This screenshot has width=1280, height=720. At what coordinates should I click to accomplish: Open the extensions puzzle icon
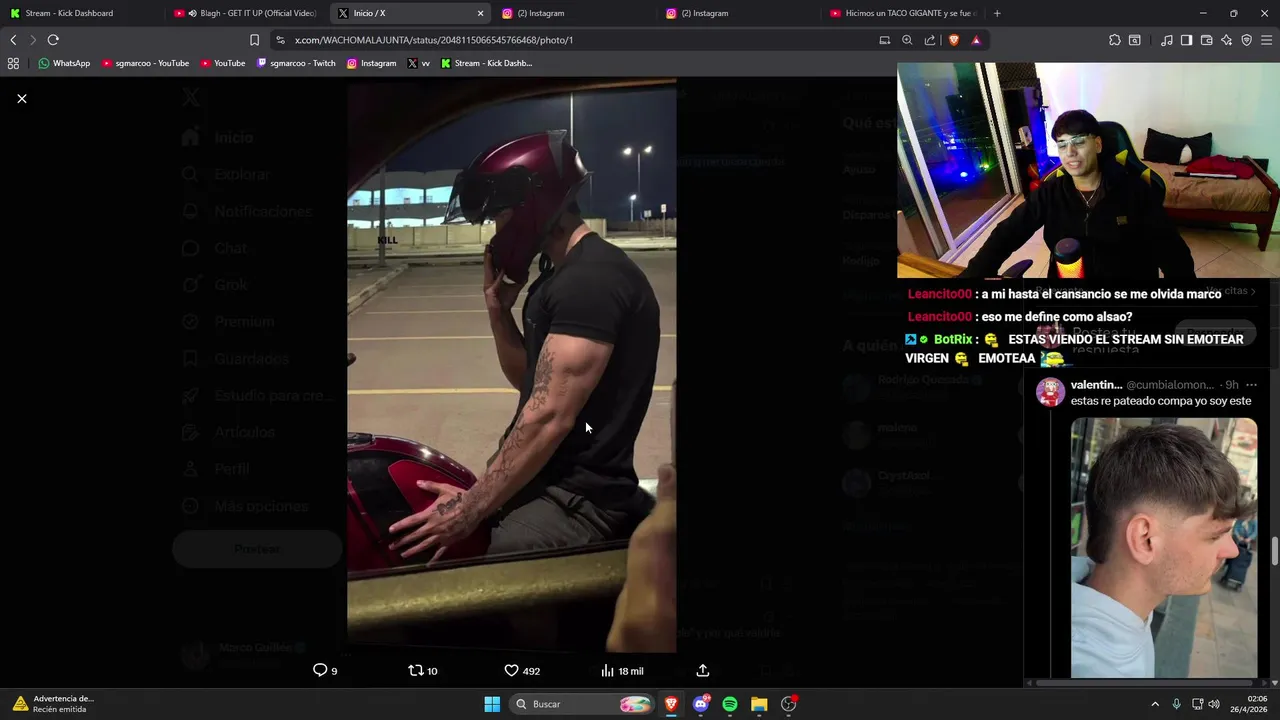tap(1114, 40)
